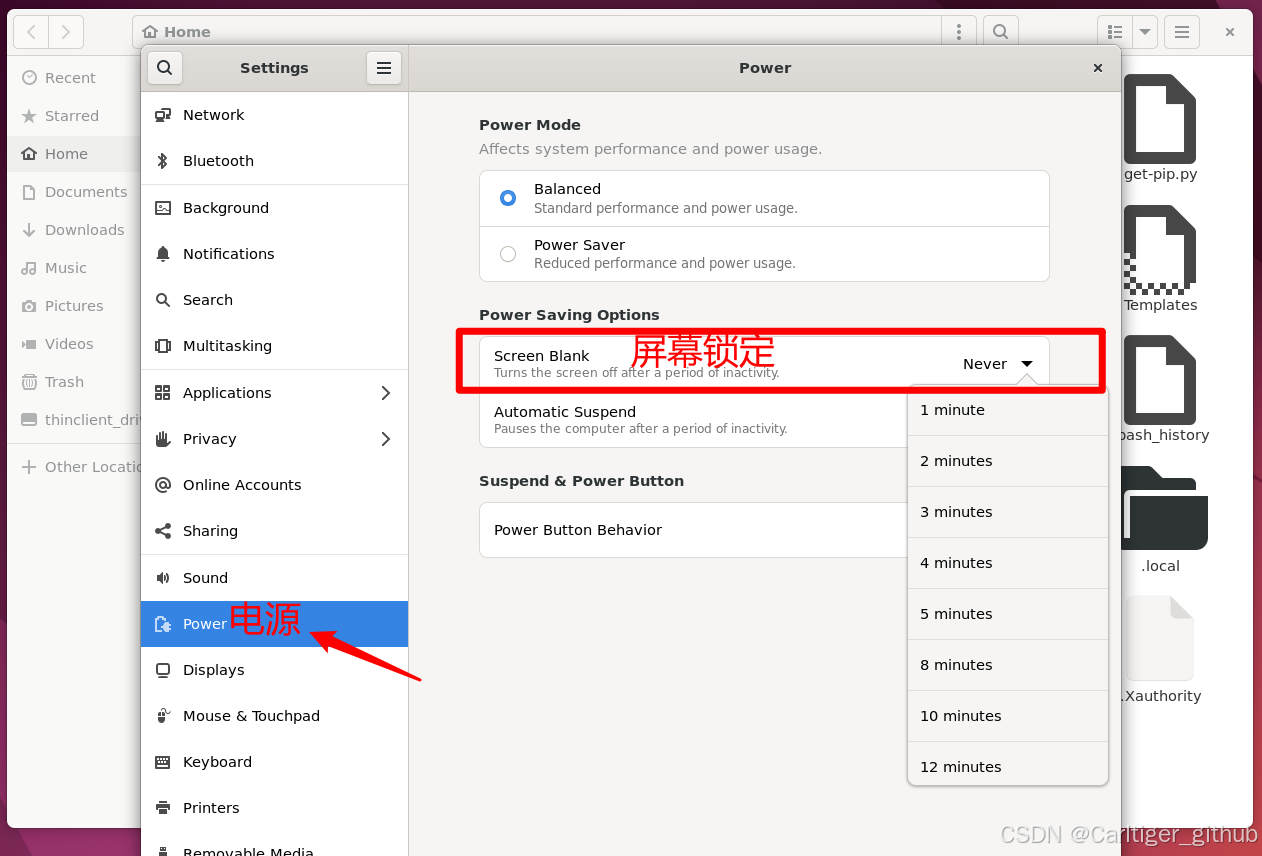Open the Settings search button
Image resolution: width=1262 pixels, height=856 pixels.
[165, 68]
